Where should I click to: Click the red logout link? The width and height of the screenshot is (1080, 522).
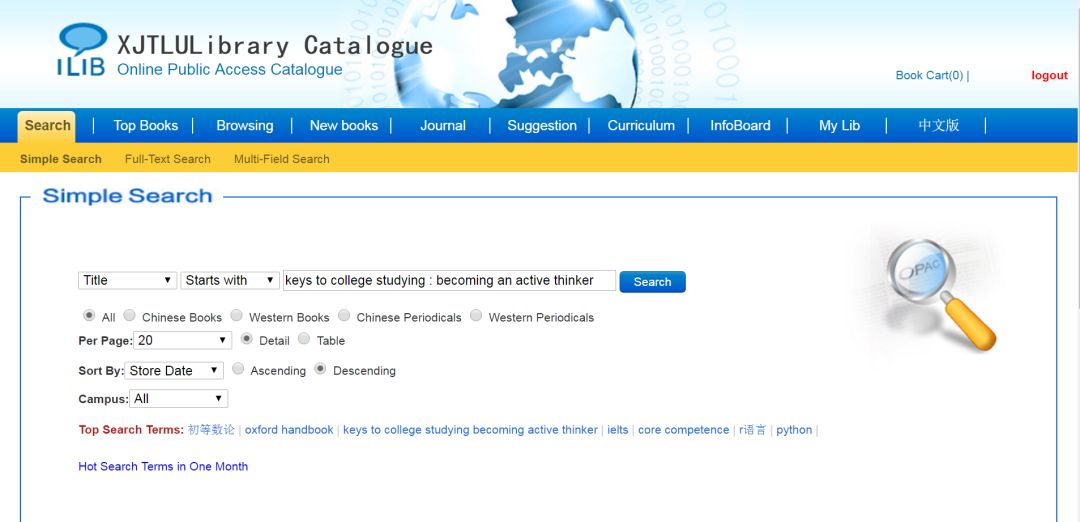(1049, 76)
